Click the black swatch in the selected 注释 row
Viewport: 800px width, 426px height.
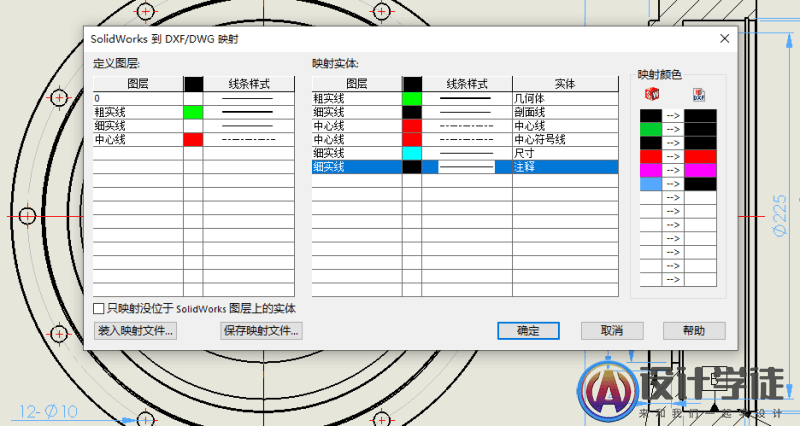(412, 167)
